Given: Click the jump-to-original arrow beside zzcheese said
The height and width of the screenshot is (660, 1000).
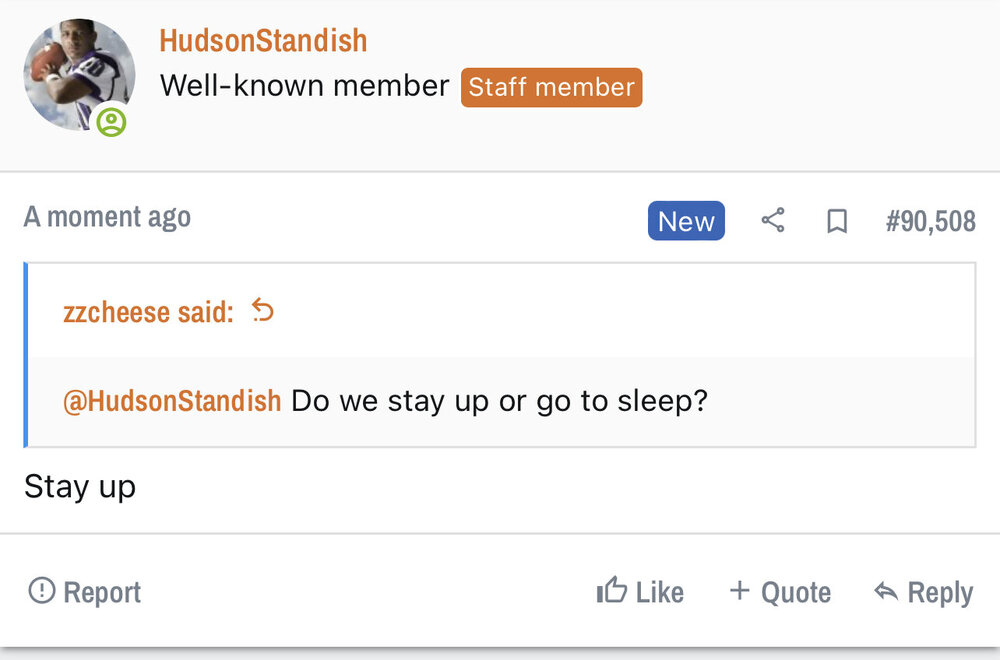Looking at the screenshot, I should (x=262, y=311).
